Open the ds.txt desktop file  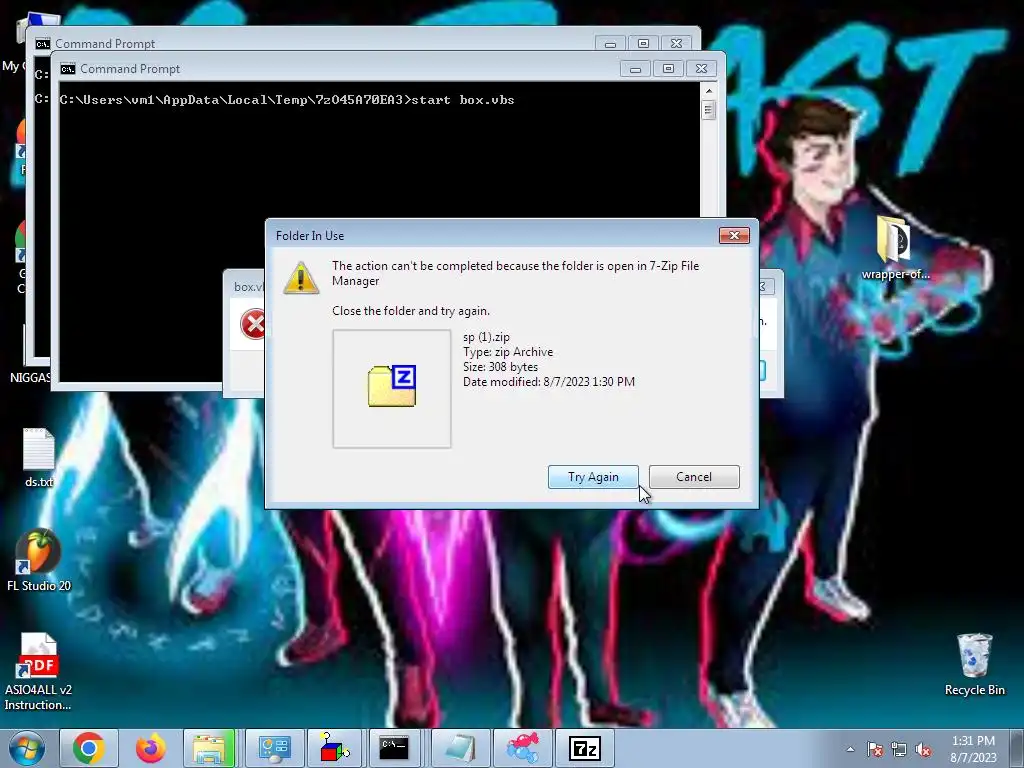tap(39, 457)
